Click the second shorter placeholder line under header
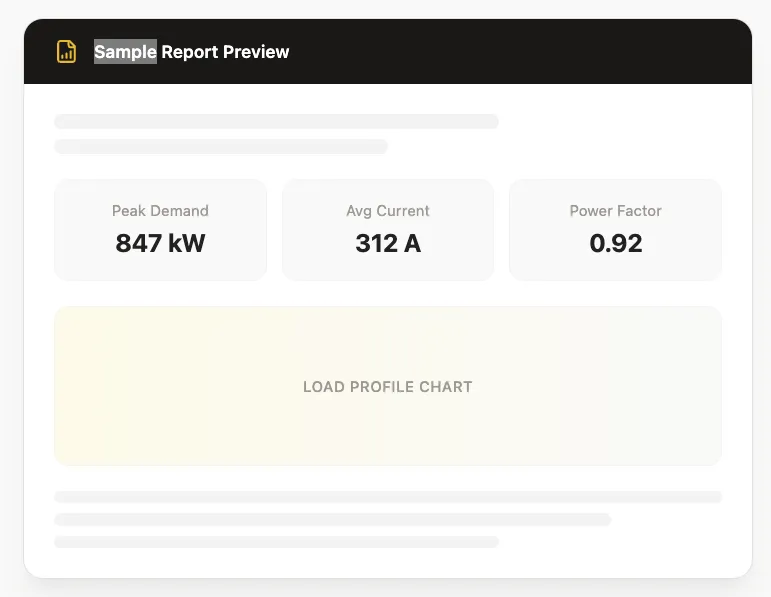Image resolution: width=771 pixels, height=597 pixels. pos(221,147)
